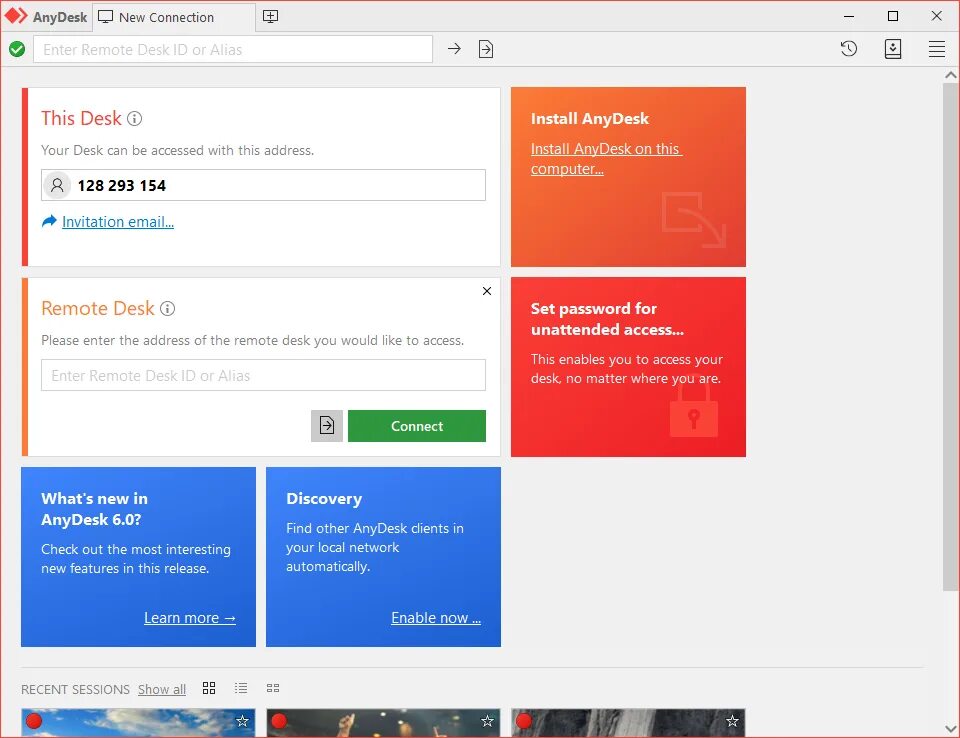Switch recent sessions to large tiles view
Screen dimensions: 960x738
[209, 688]
